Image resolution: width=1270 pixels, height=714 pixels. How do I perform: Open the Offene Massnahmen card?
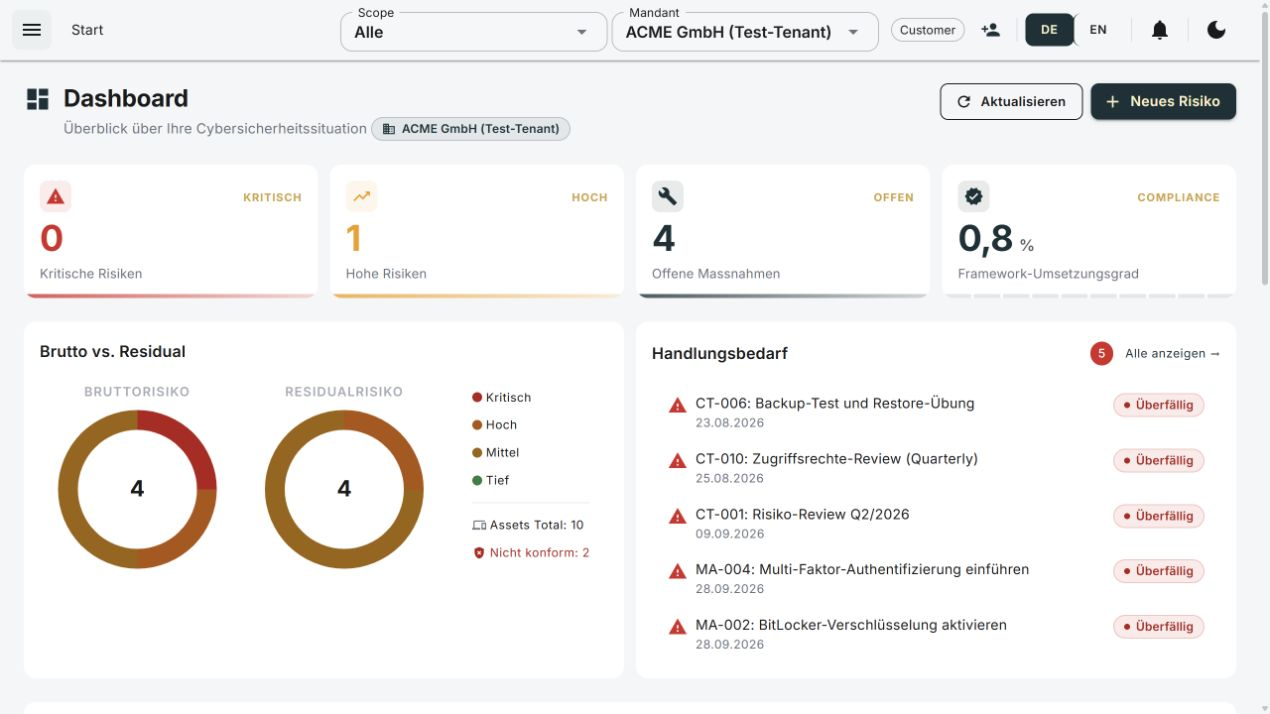point(783,231)
